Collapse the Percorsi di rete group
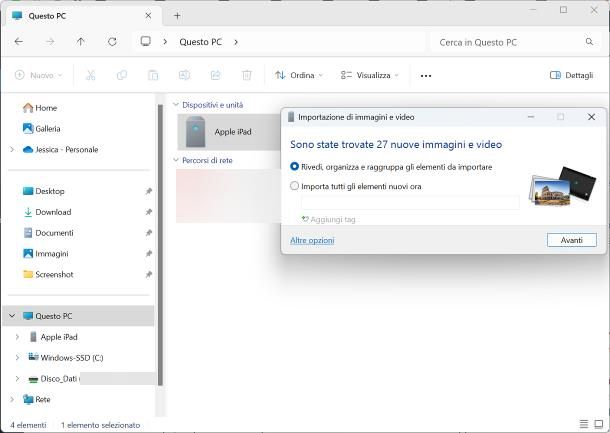 point(175,160)
